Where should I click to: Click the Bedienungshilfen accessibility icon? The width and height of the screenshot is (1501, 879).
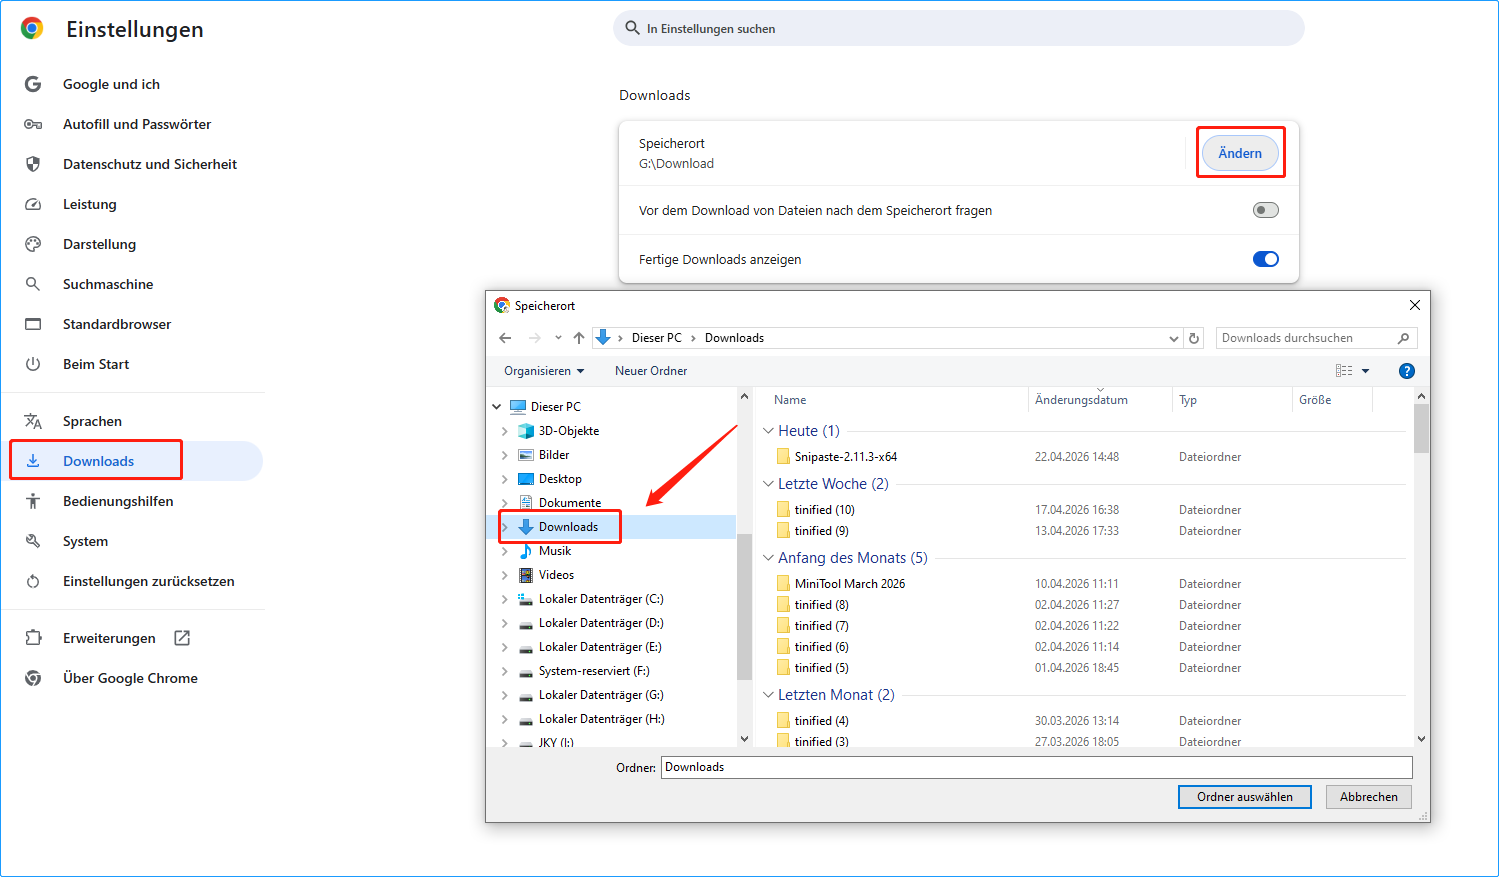click(x=33, y=501)
